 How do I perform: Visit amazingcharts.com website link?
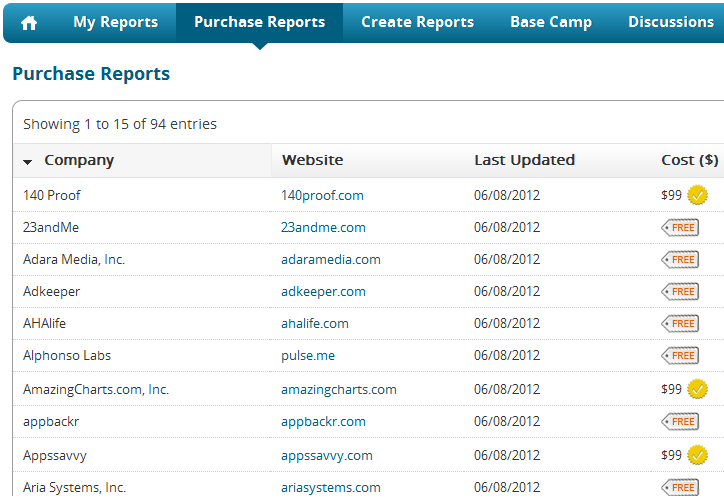pyautogui.click(x=338, y=389)
